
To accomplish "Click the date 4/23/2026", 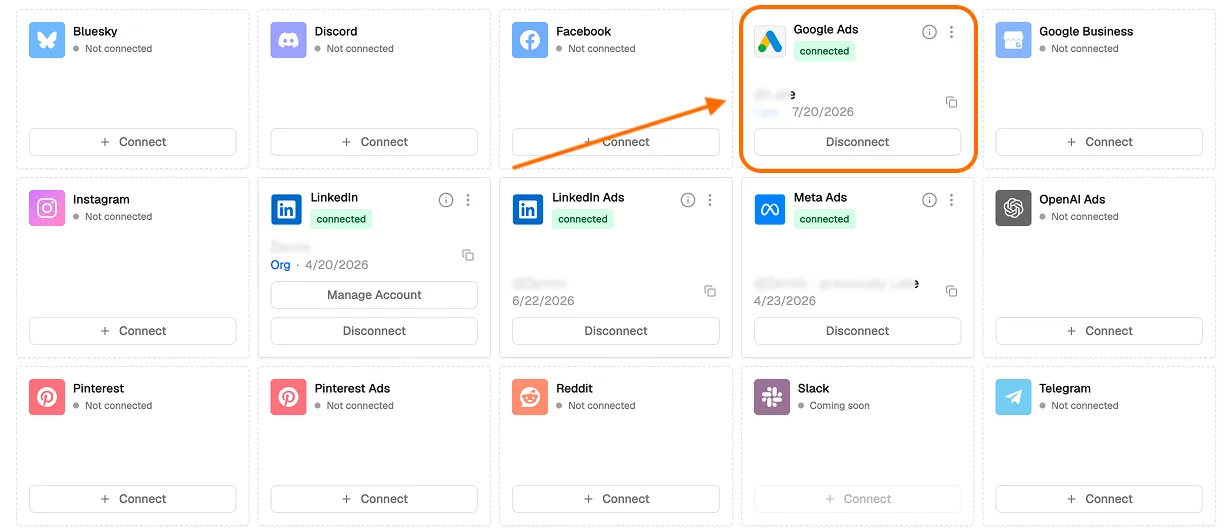I will (785, 300).
